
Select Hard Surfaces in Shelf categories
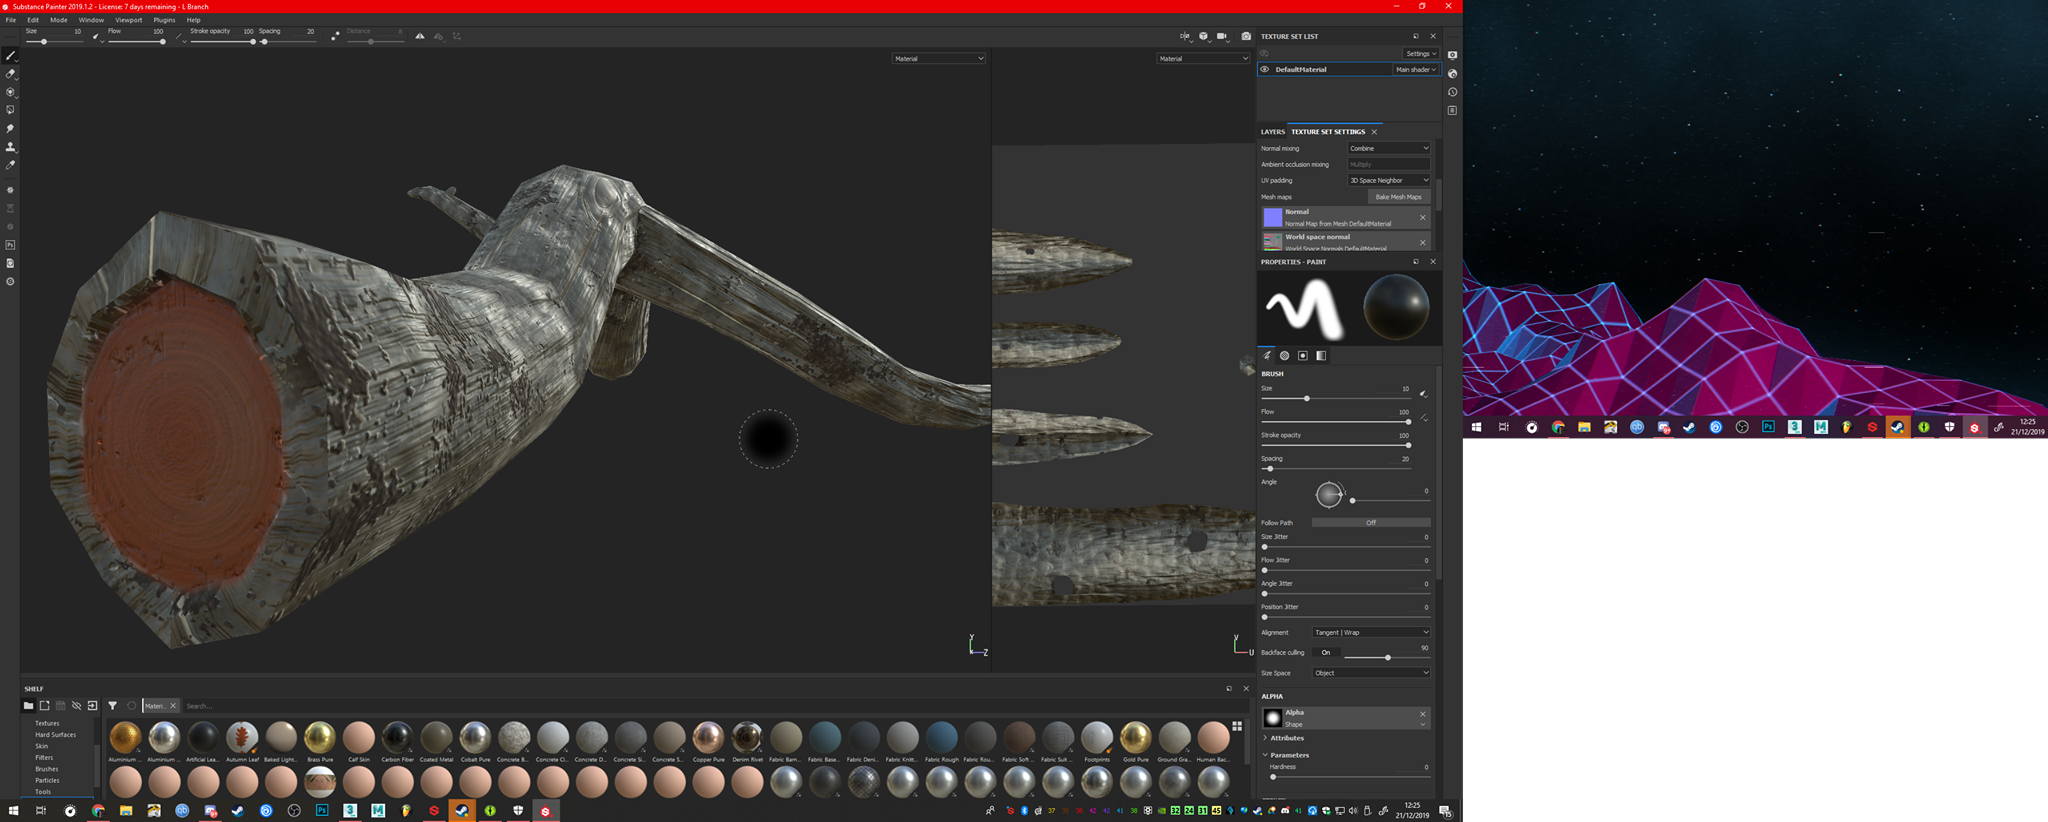click(55, 735)
